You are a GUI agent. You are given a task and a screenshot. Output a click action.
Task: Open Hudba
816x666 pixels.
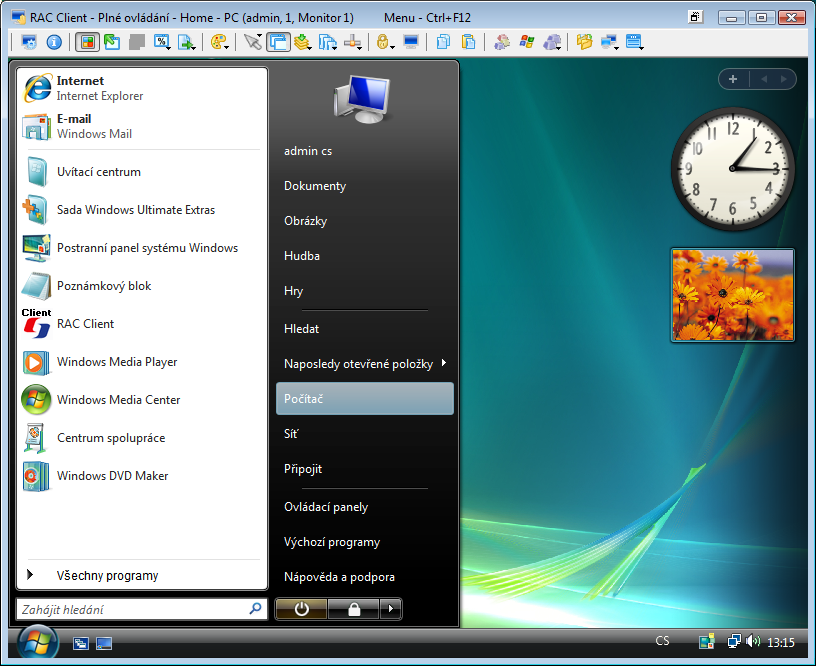[364, 255]
